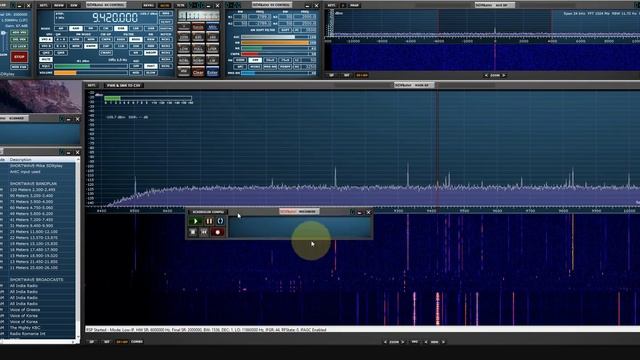
Task: Click DEL VRX in the Main panel
Action: (19, 39)
